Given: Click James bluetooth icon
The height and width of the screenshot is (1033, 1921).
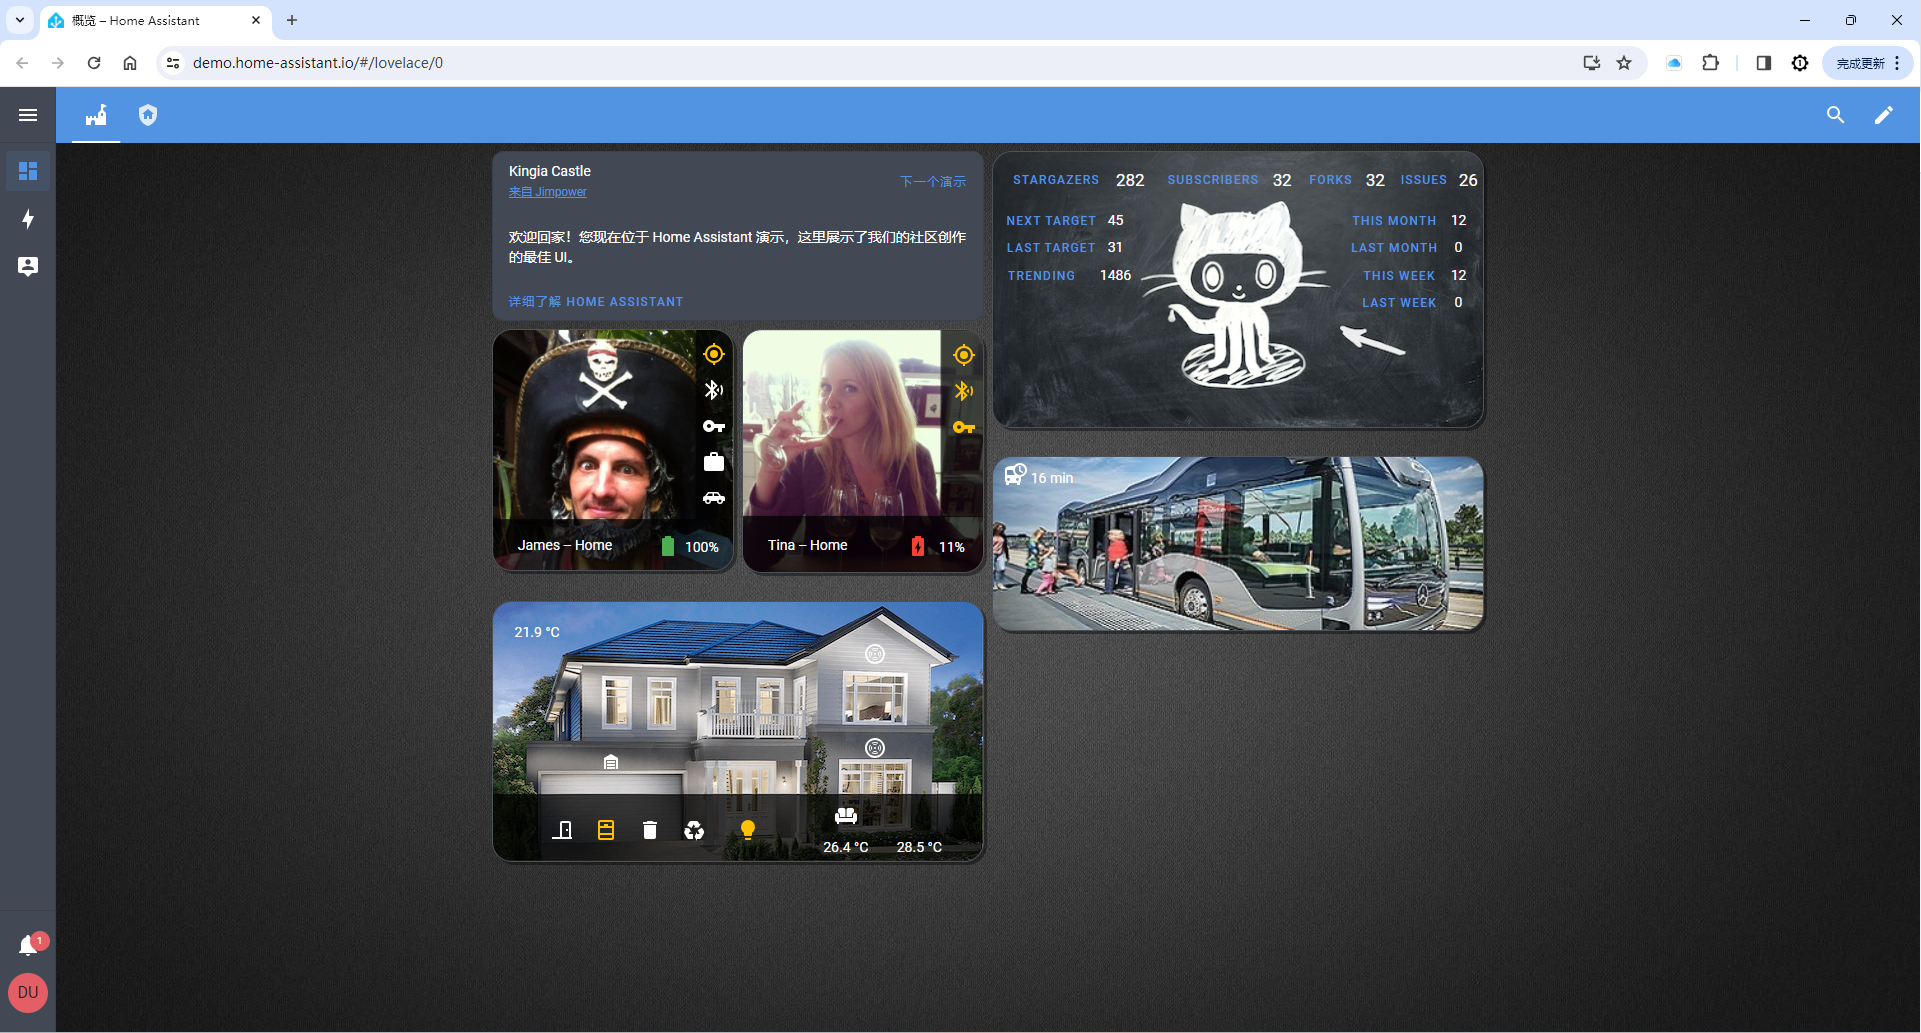Looking at the screenshot, I should (714, 390).
